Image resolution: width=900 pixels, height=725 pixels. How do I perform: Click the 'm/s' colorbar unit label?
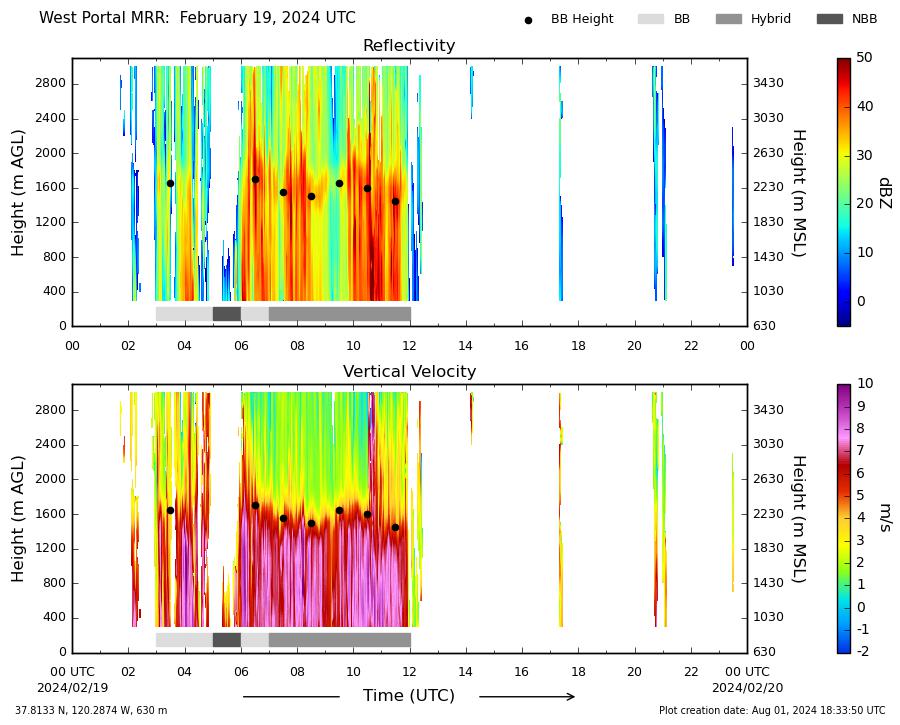(886, 518)
